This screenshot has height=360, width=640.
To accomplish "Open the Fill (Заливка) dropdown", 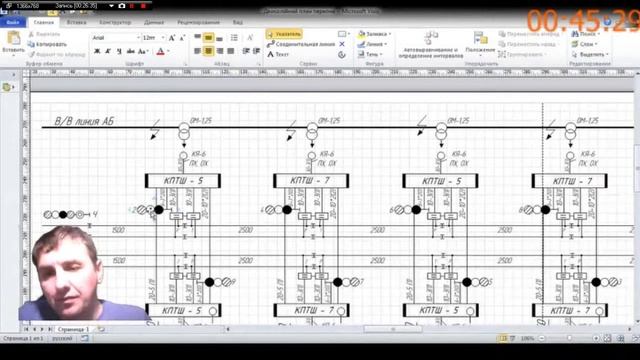I will (374, 34).
